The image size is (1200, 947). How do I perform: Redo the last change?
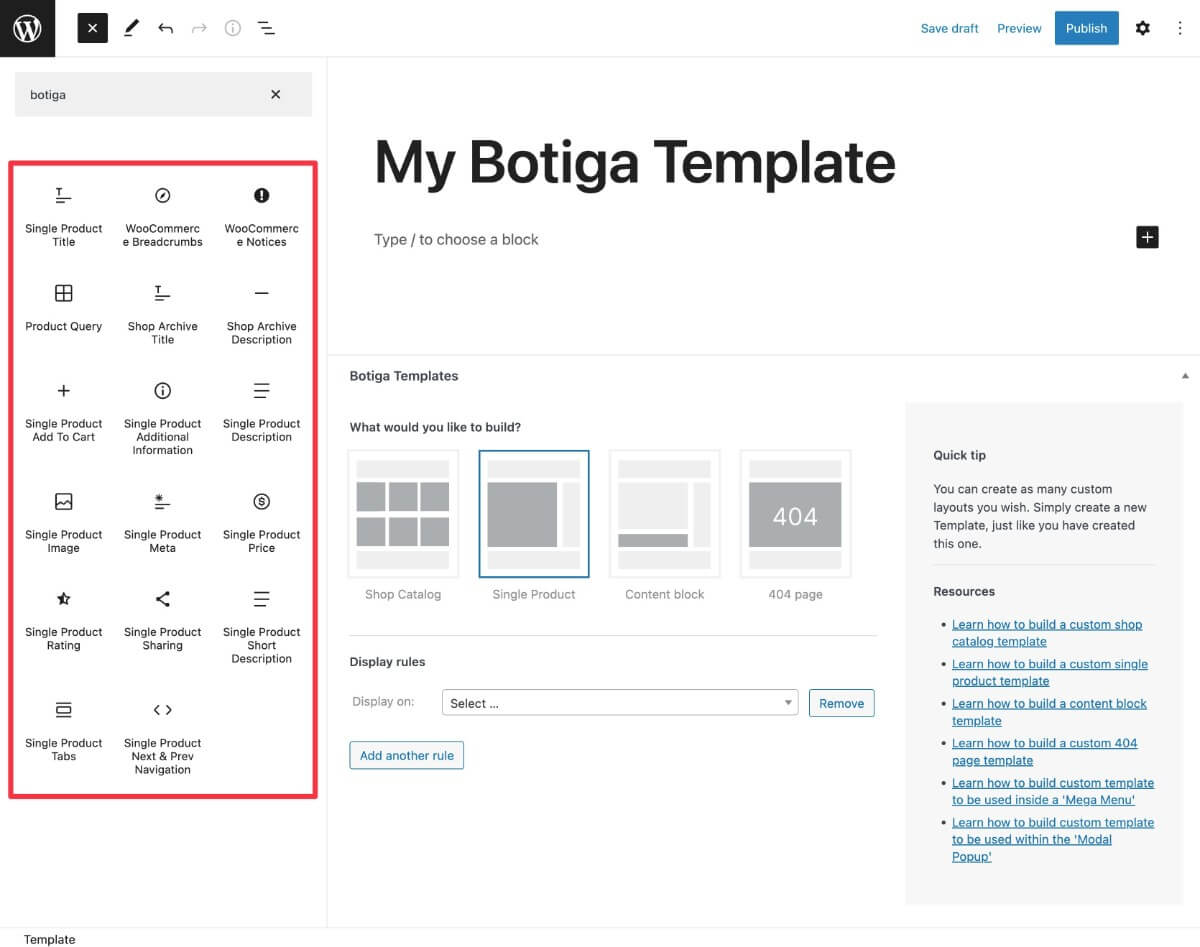tap(199, 28)
